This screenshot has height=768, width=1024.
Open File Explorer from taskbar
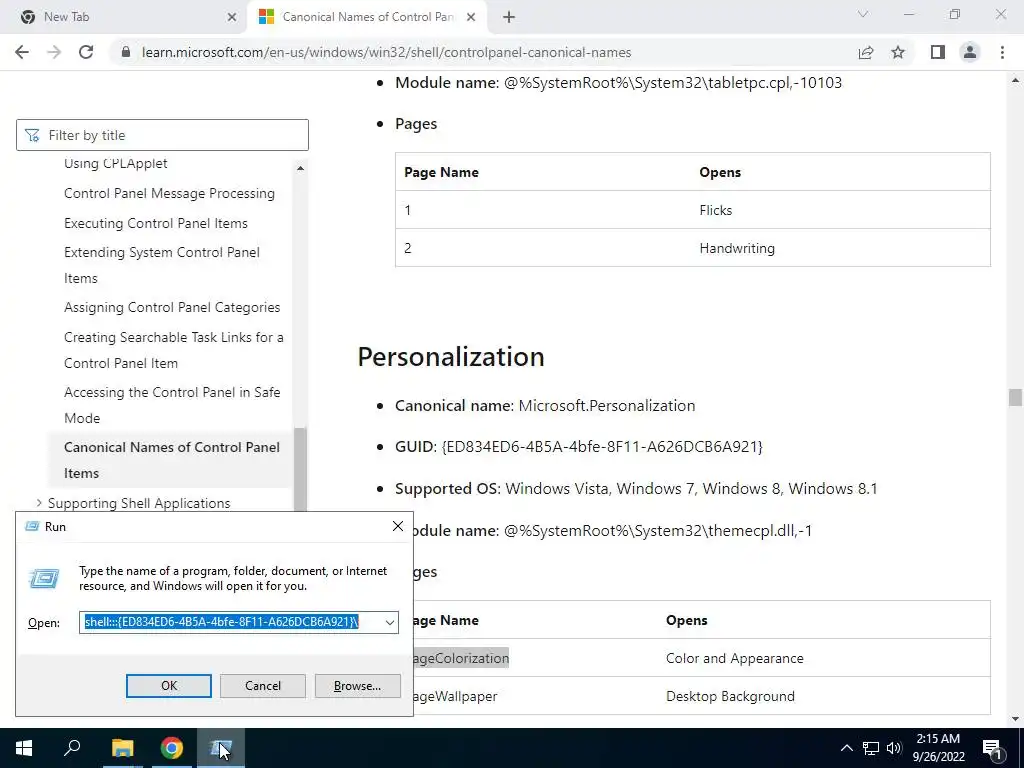122,748
